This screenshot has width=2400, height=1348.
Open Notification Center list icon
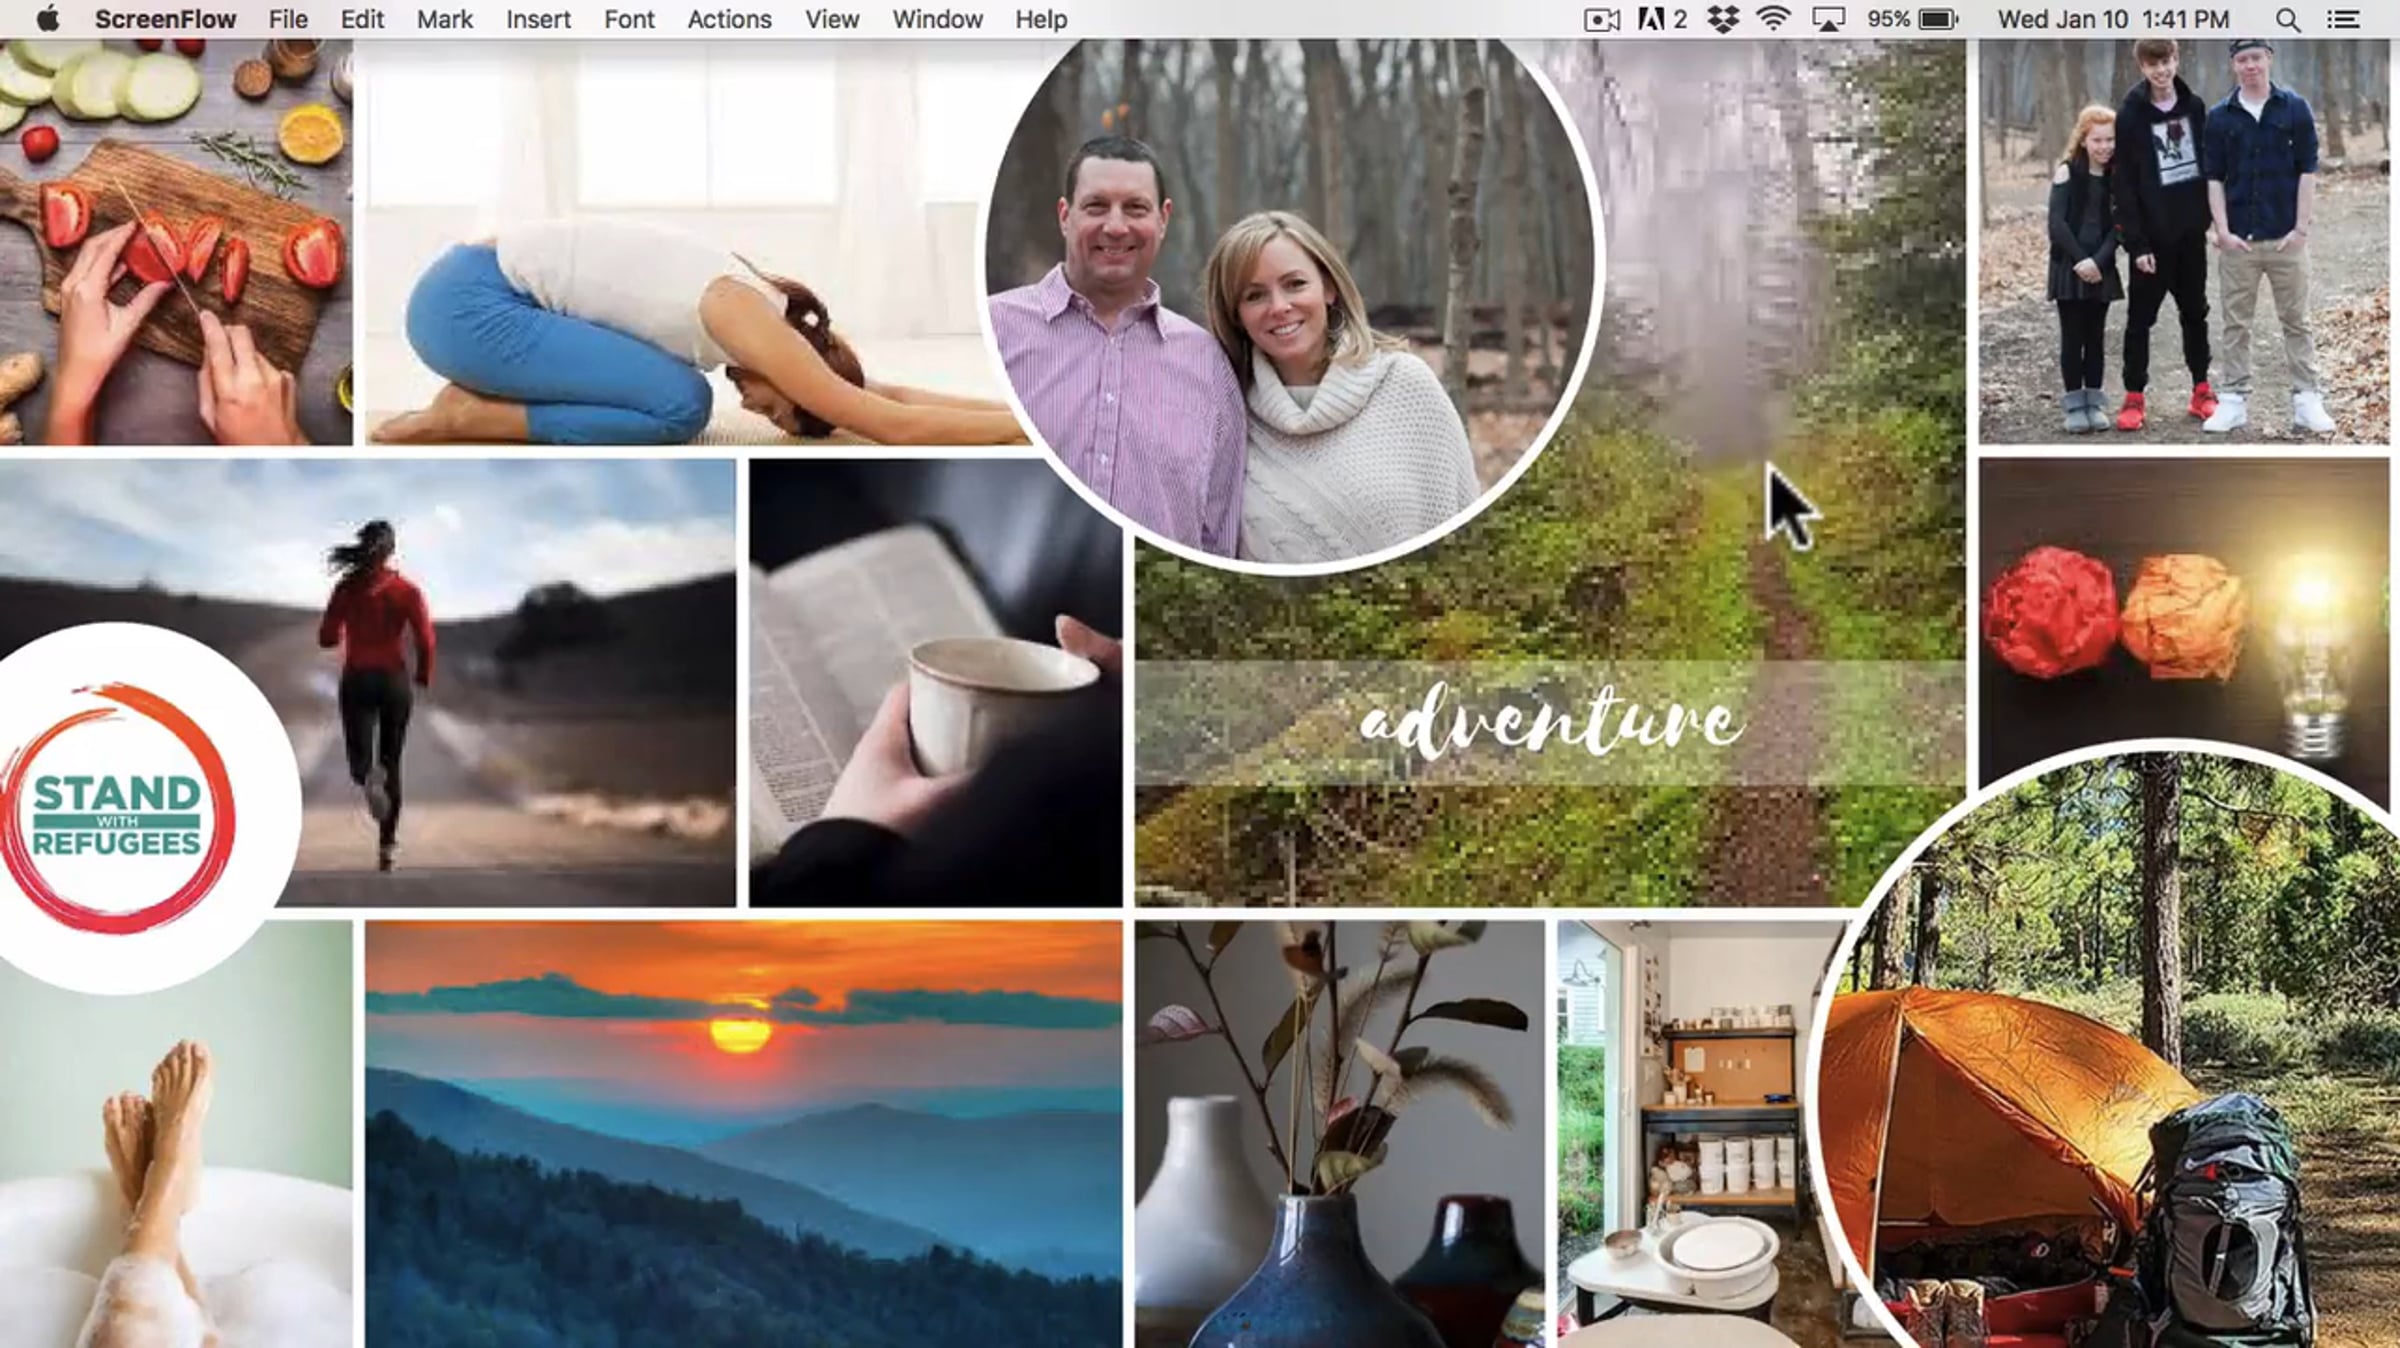pos(2343,20)
